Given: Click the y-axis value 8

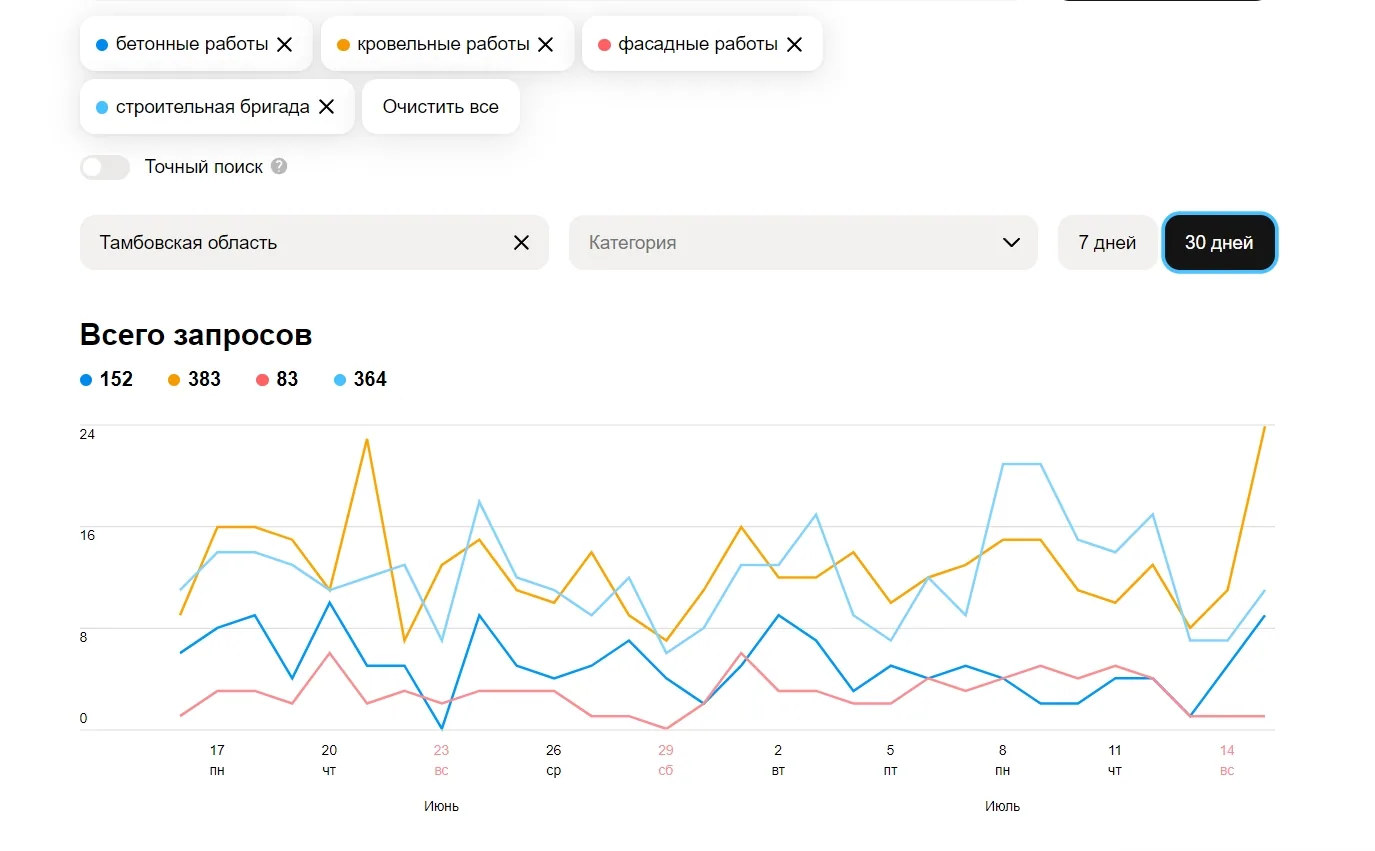Looking at the screenshot, I should tap(83, 636).
